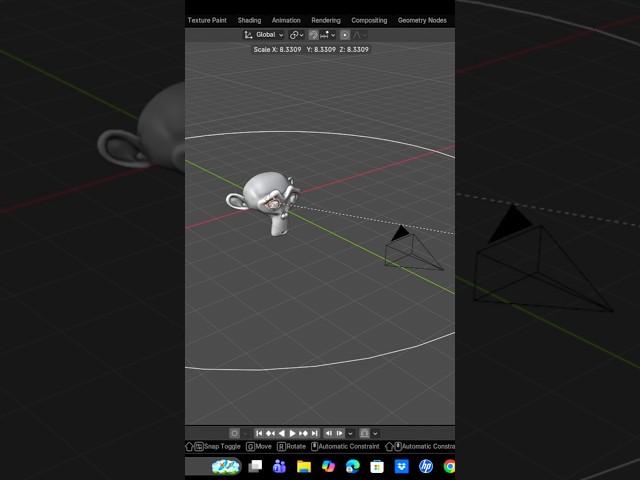The image size is (640, 480).
Task: Open the auto keyframing options dropdown
Action: tap(245, 433)
